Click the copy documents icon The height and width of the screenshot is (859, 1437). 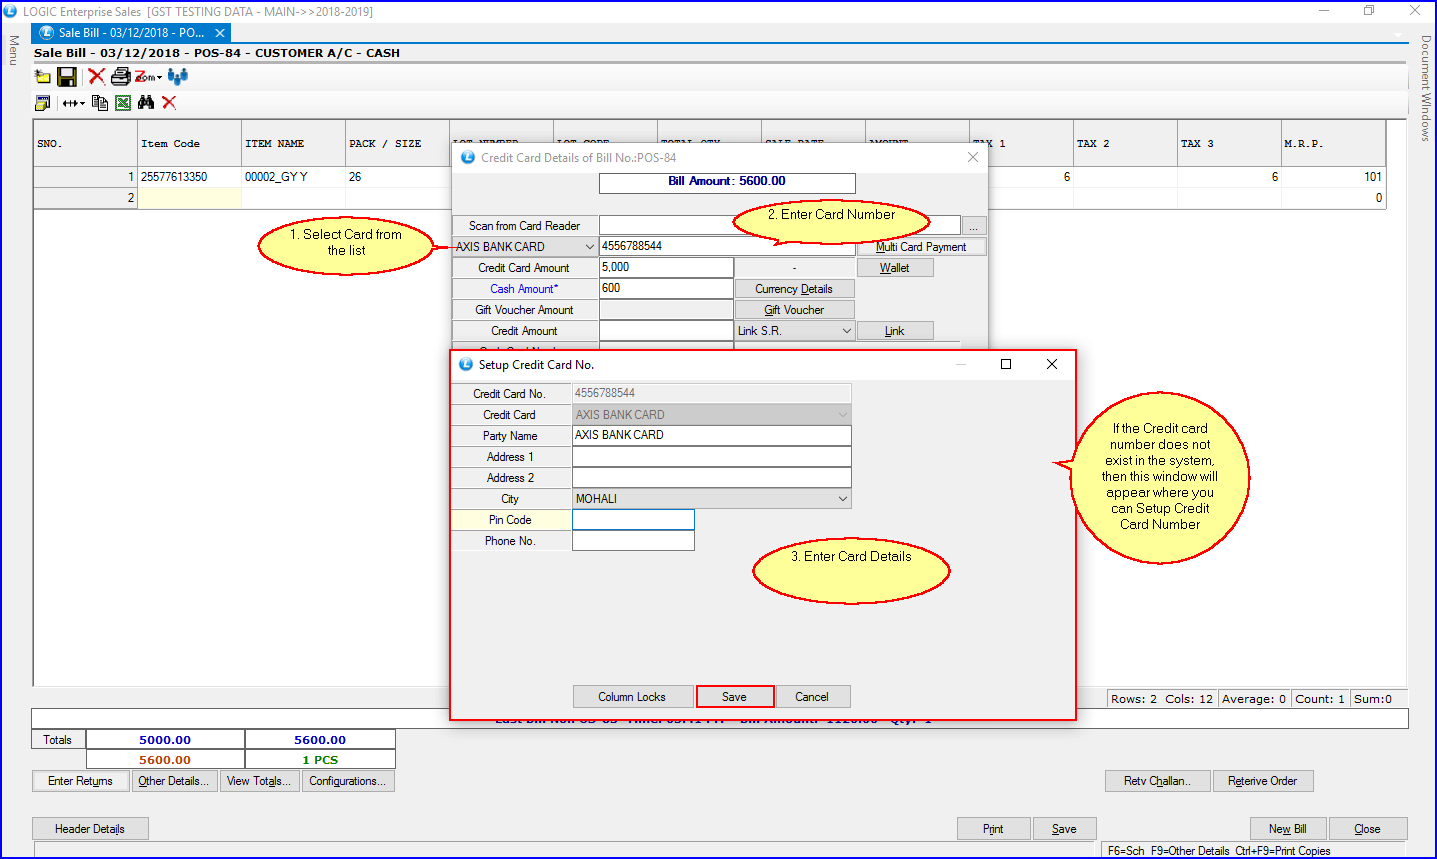[99, 102]
